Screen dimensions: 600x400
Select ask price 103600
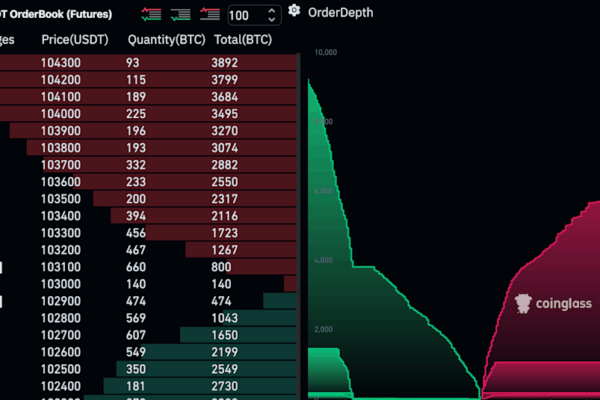pos(61,182)
